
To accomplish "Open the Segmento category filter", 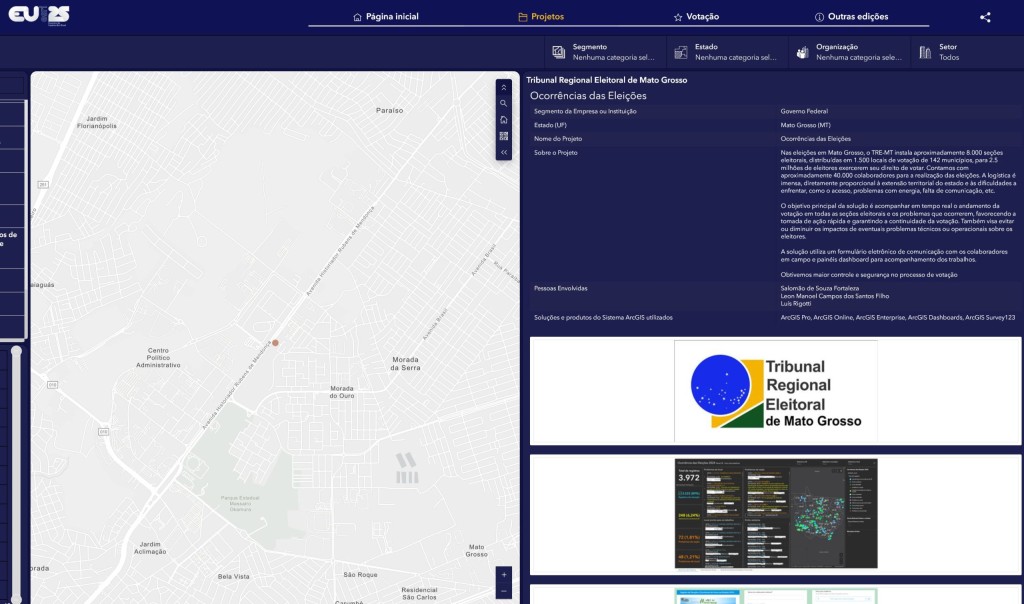I will (604, 52).
